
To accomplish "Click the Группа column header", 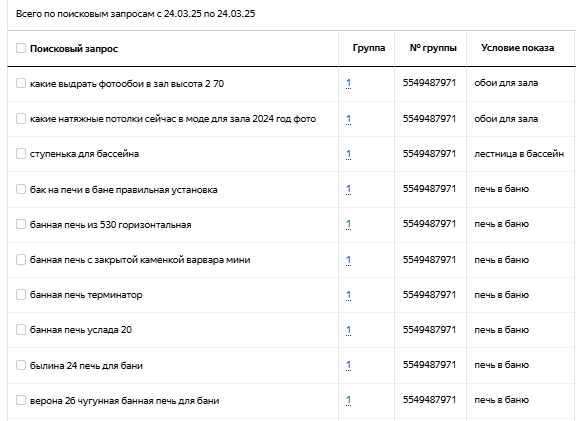I will 369,48.
